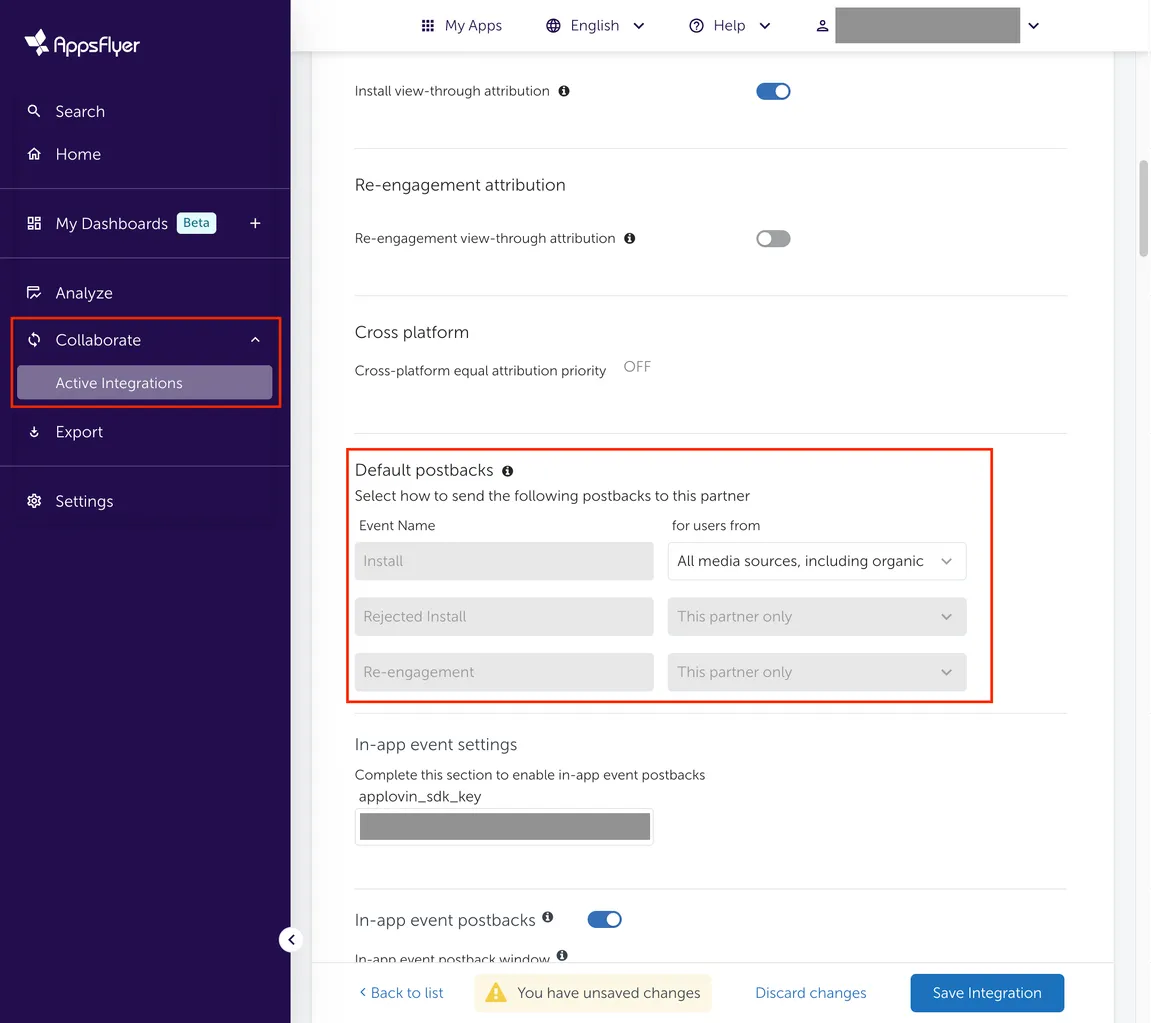Click the Discard changes link
Screen dimensions: 1151x1023
point(810,992)
